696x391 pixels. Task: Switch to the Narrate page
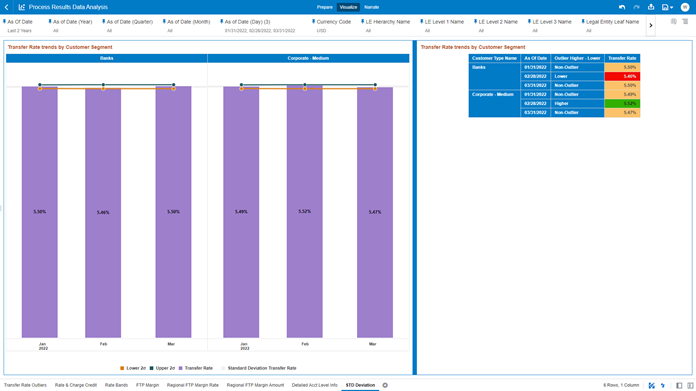pos(372,7)
